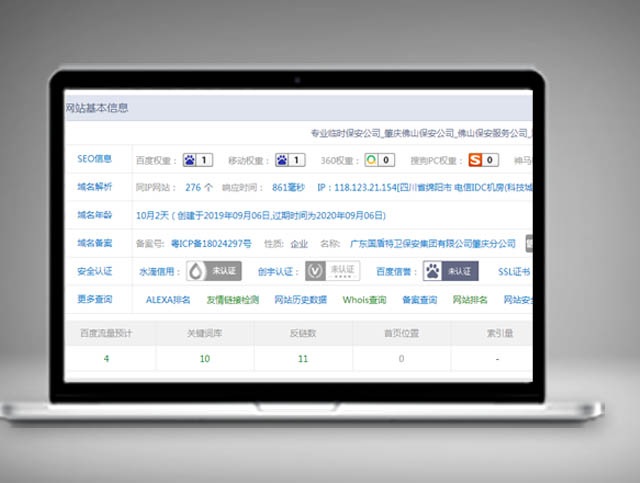Click the 百度信誉 unverified badge
Screen dimensions: 640x483
[450, 271]
